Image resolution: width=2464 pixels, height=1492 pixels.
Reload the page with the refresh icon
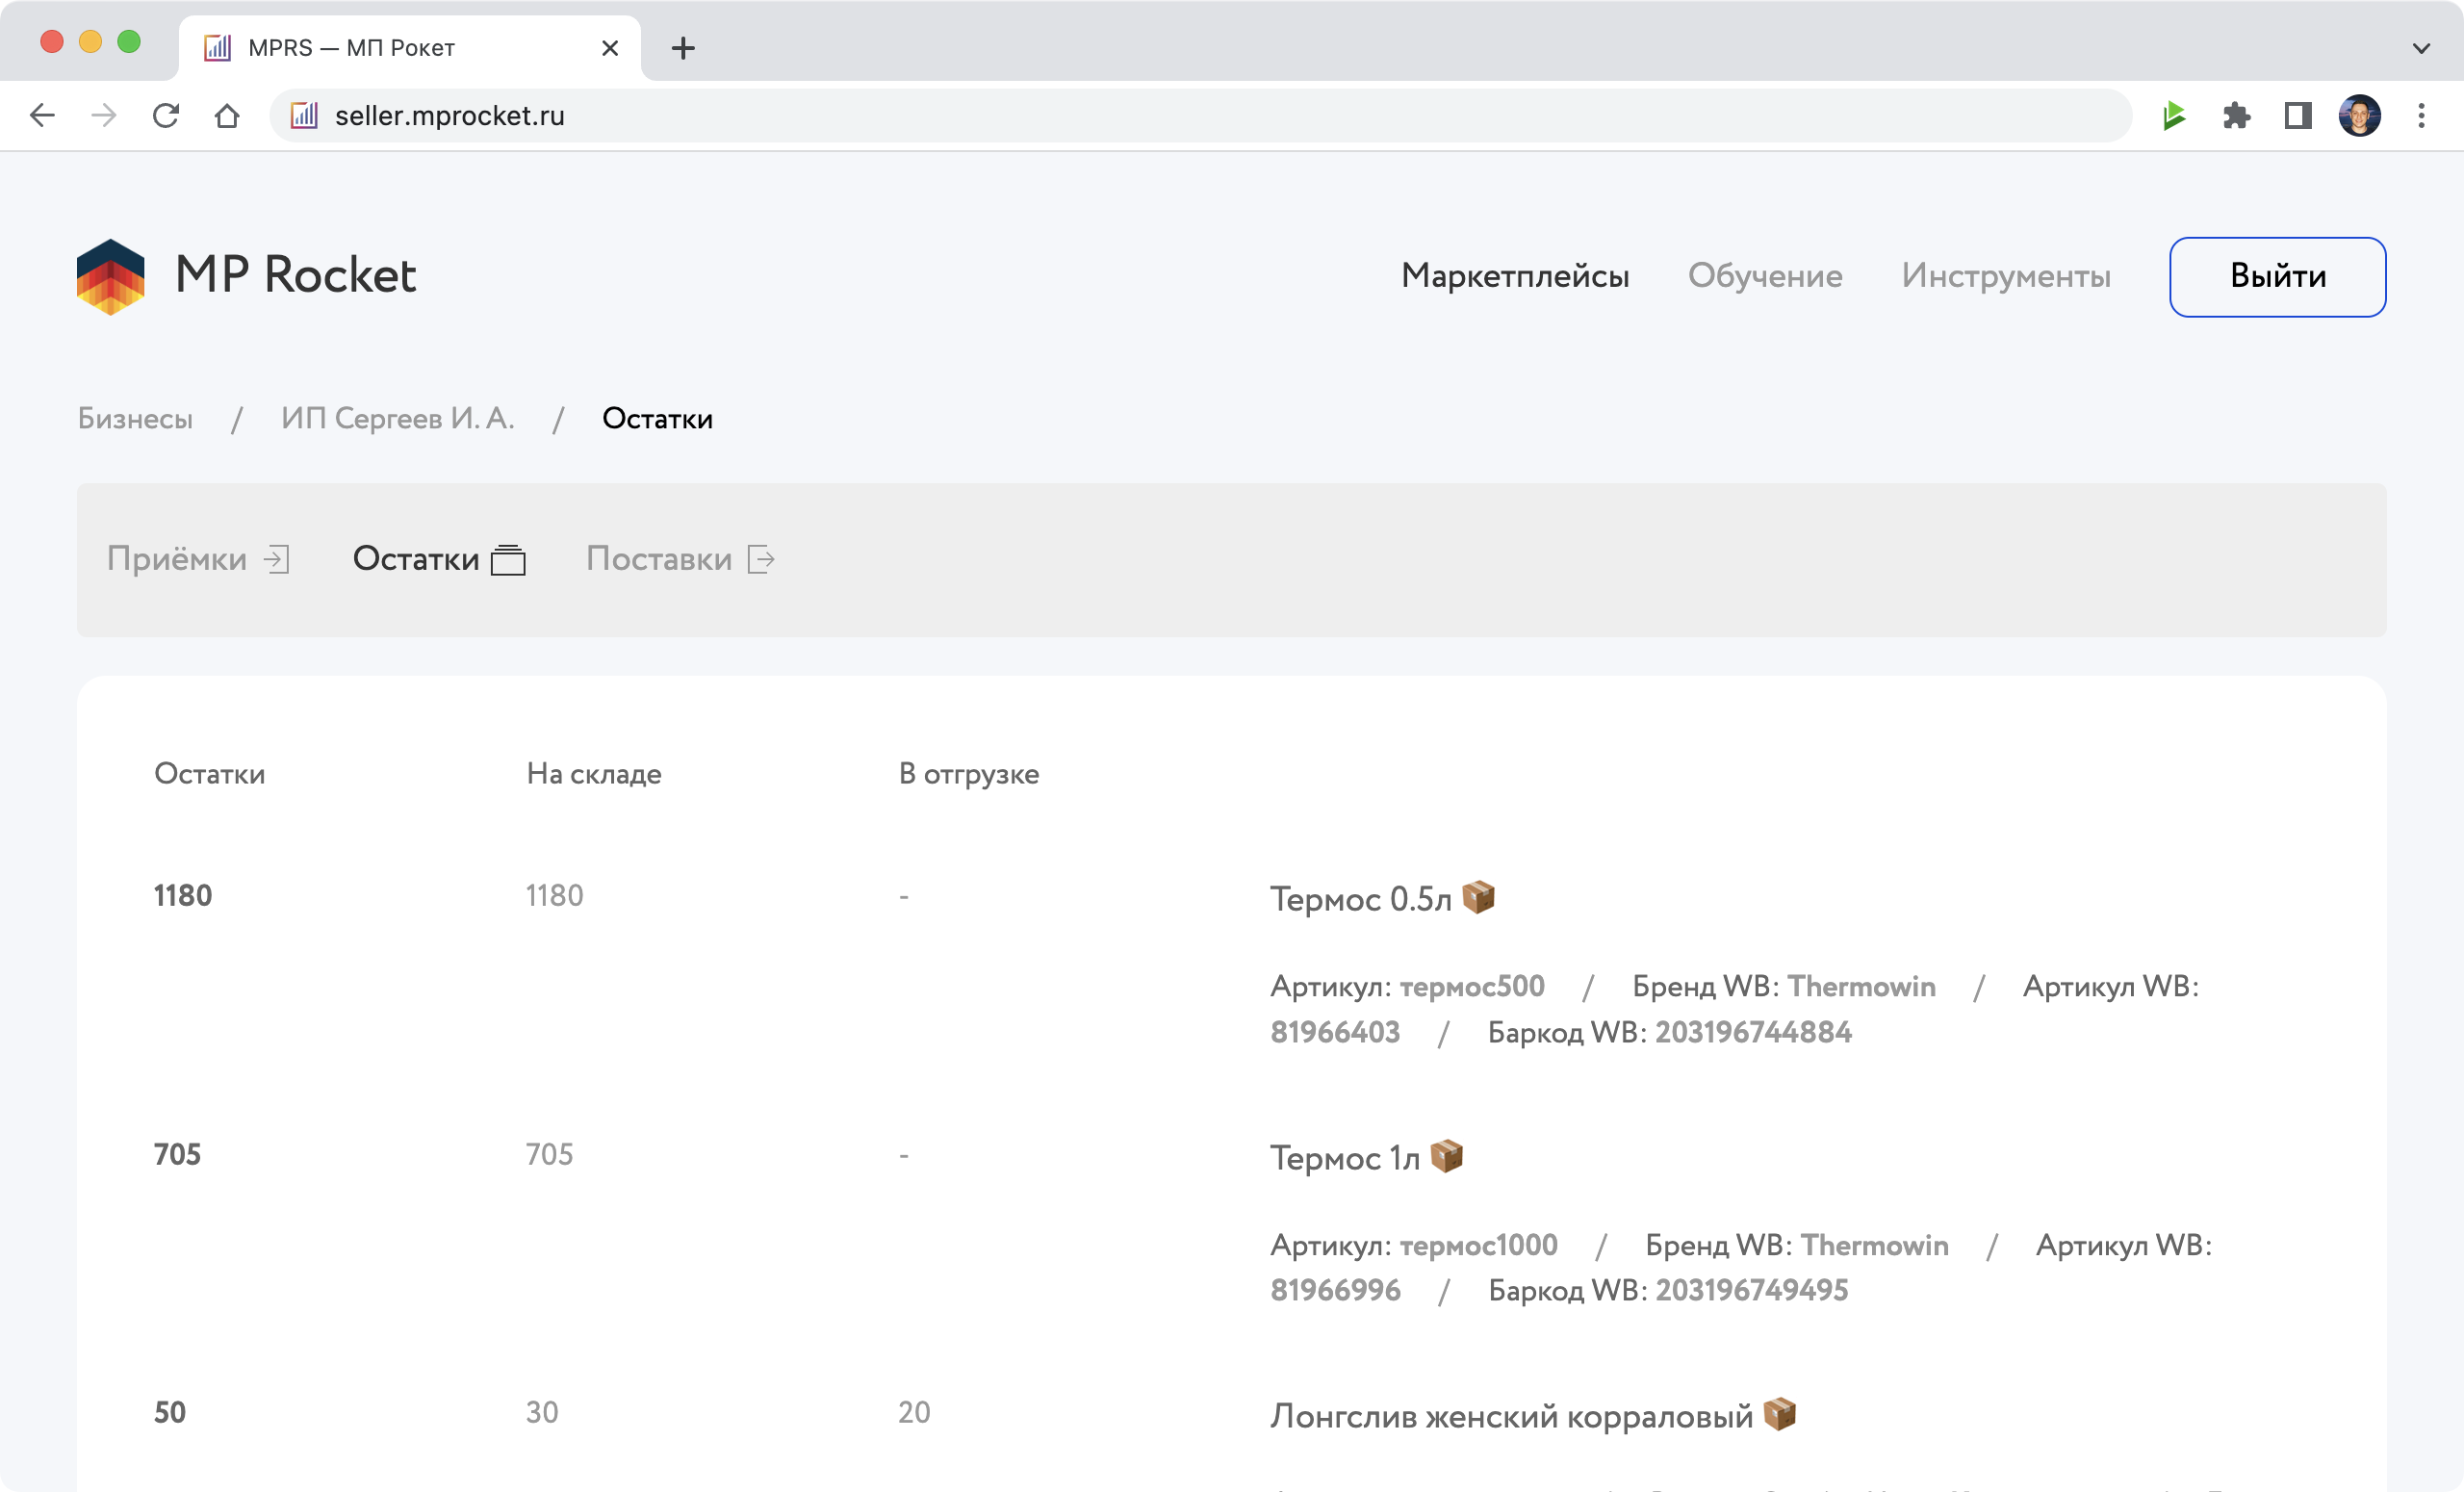pos(166,116)
